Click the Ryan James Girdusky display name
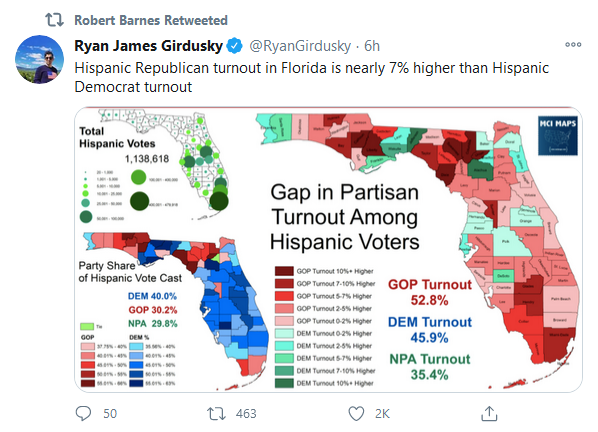Screen dimensions: 598x432 (148, 46)
